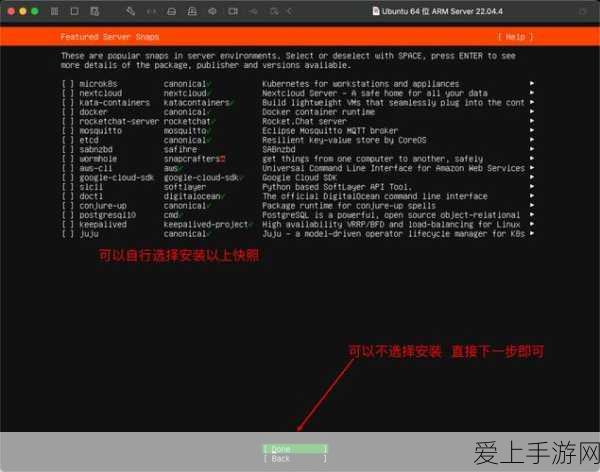Check the kata-containers snap box
Viewport: 600px width, 472px height.
[x=68, y=103]
